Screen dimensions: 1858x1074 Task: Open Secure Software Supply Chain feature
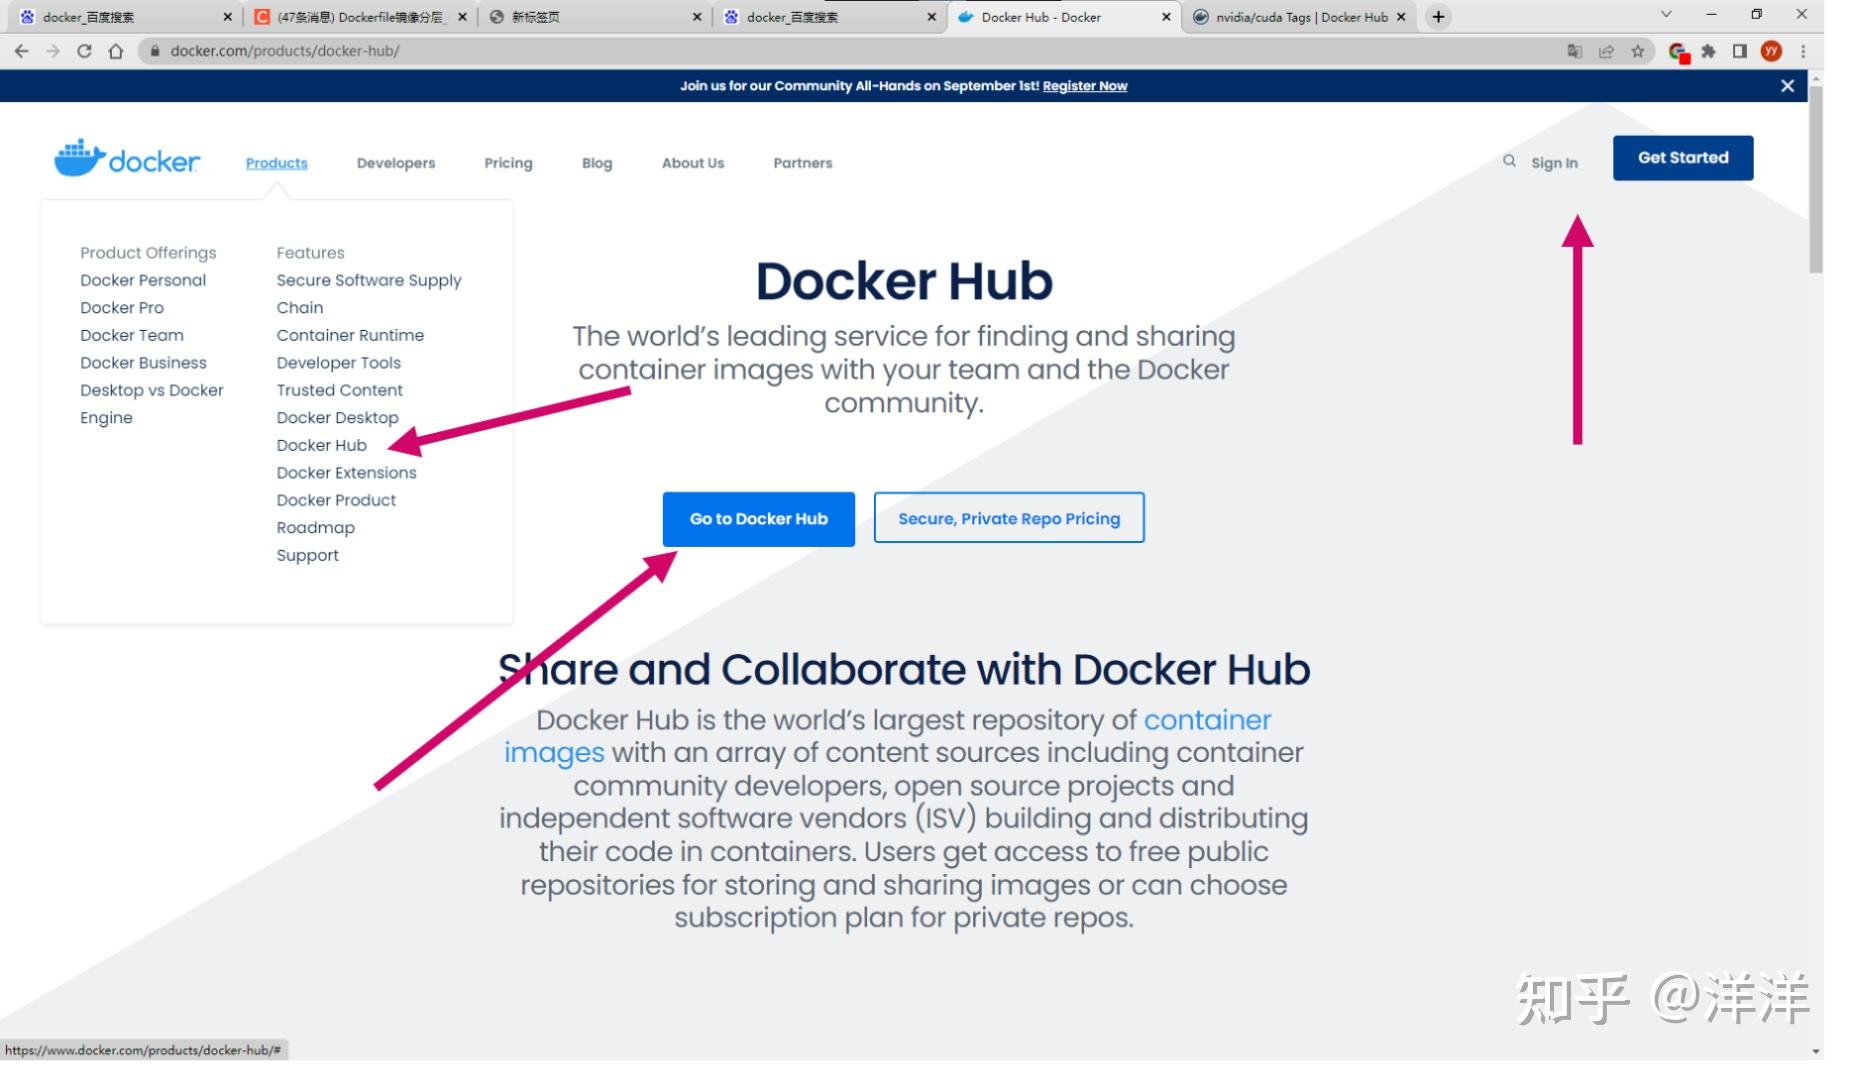(369, 294)
